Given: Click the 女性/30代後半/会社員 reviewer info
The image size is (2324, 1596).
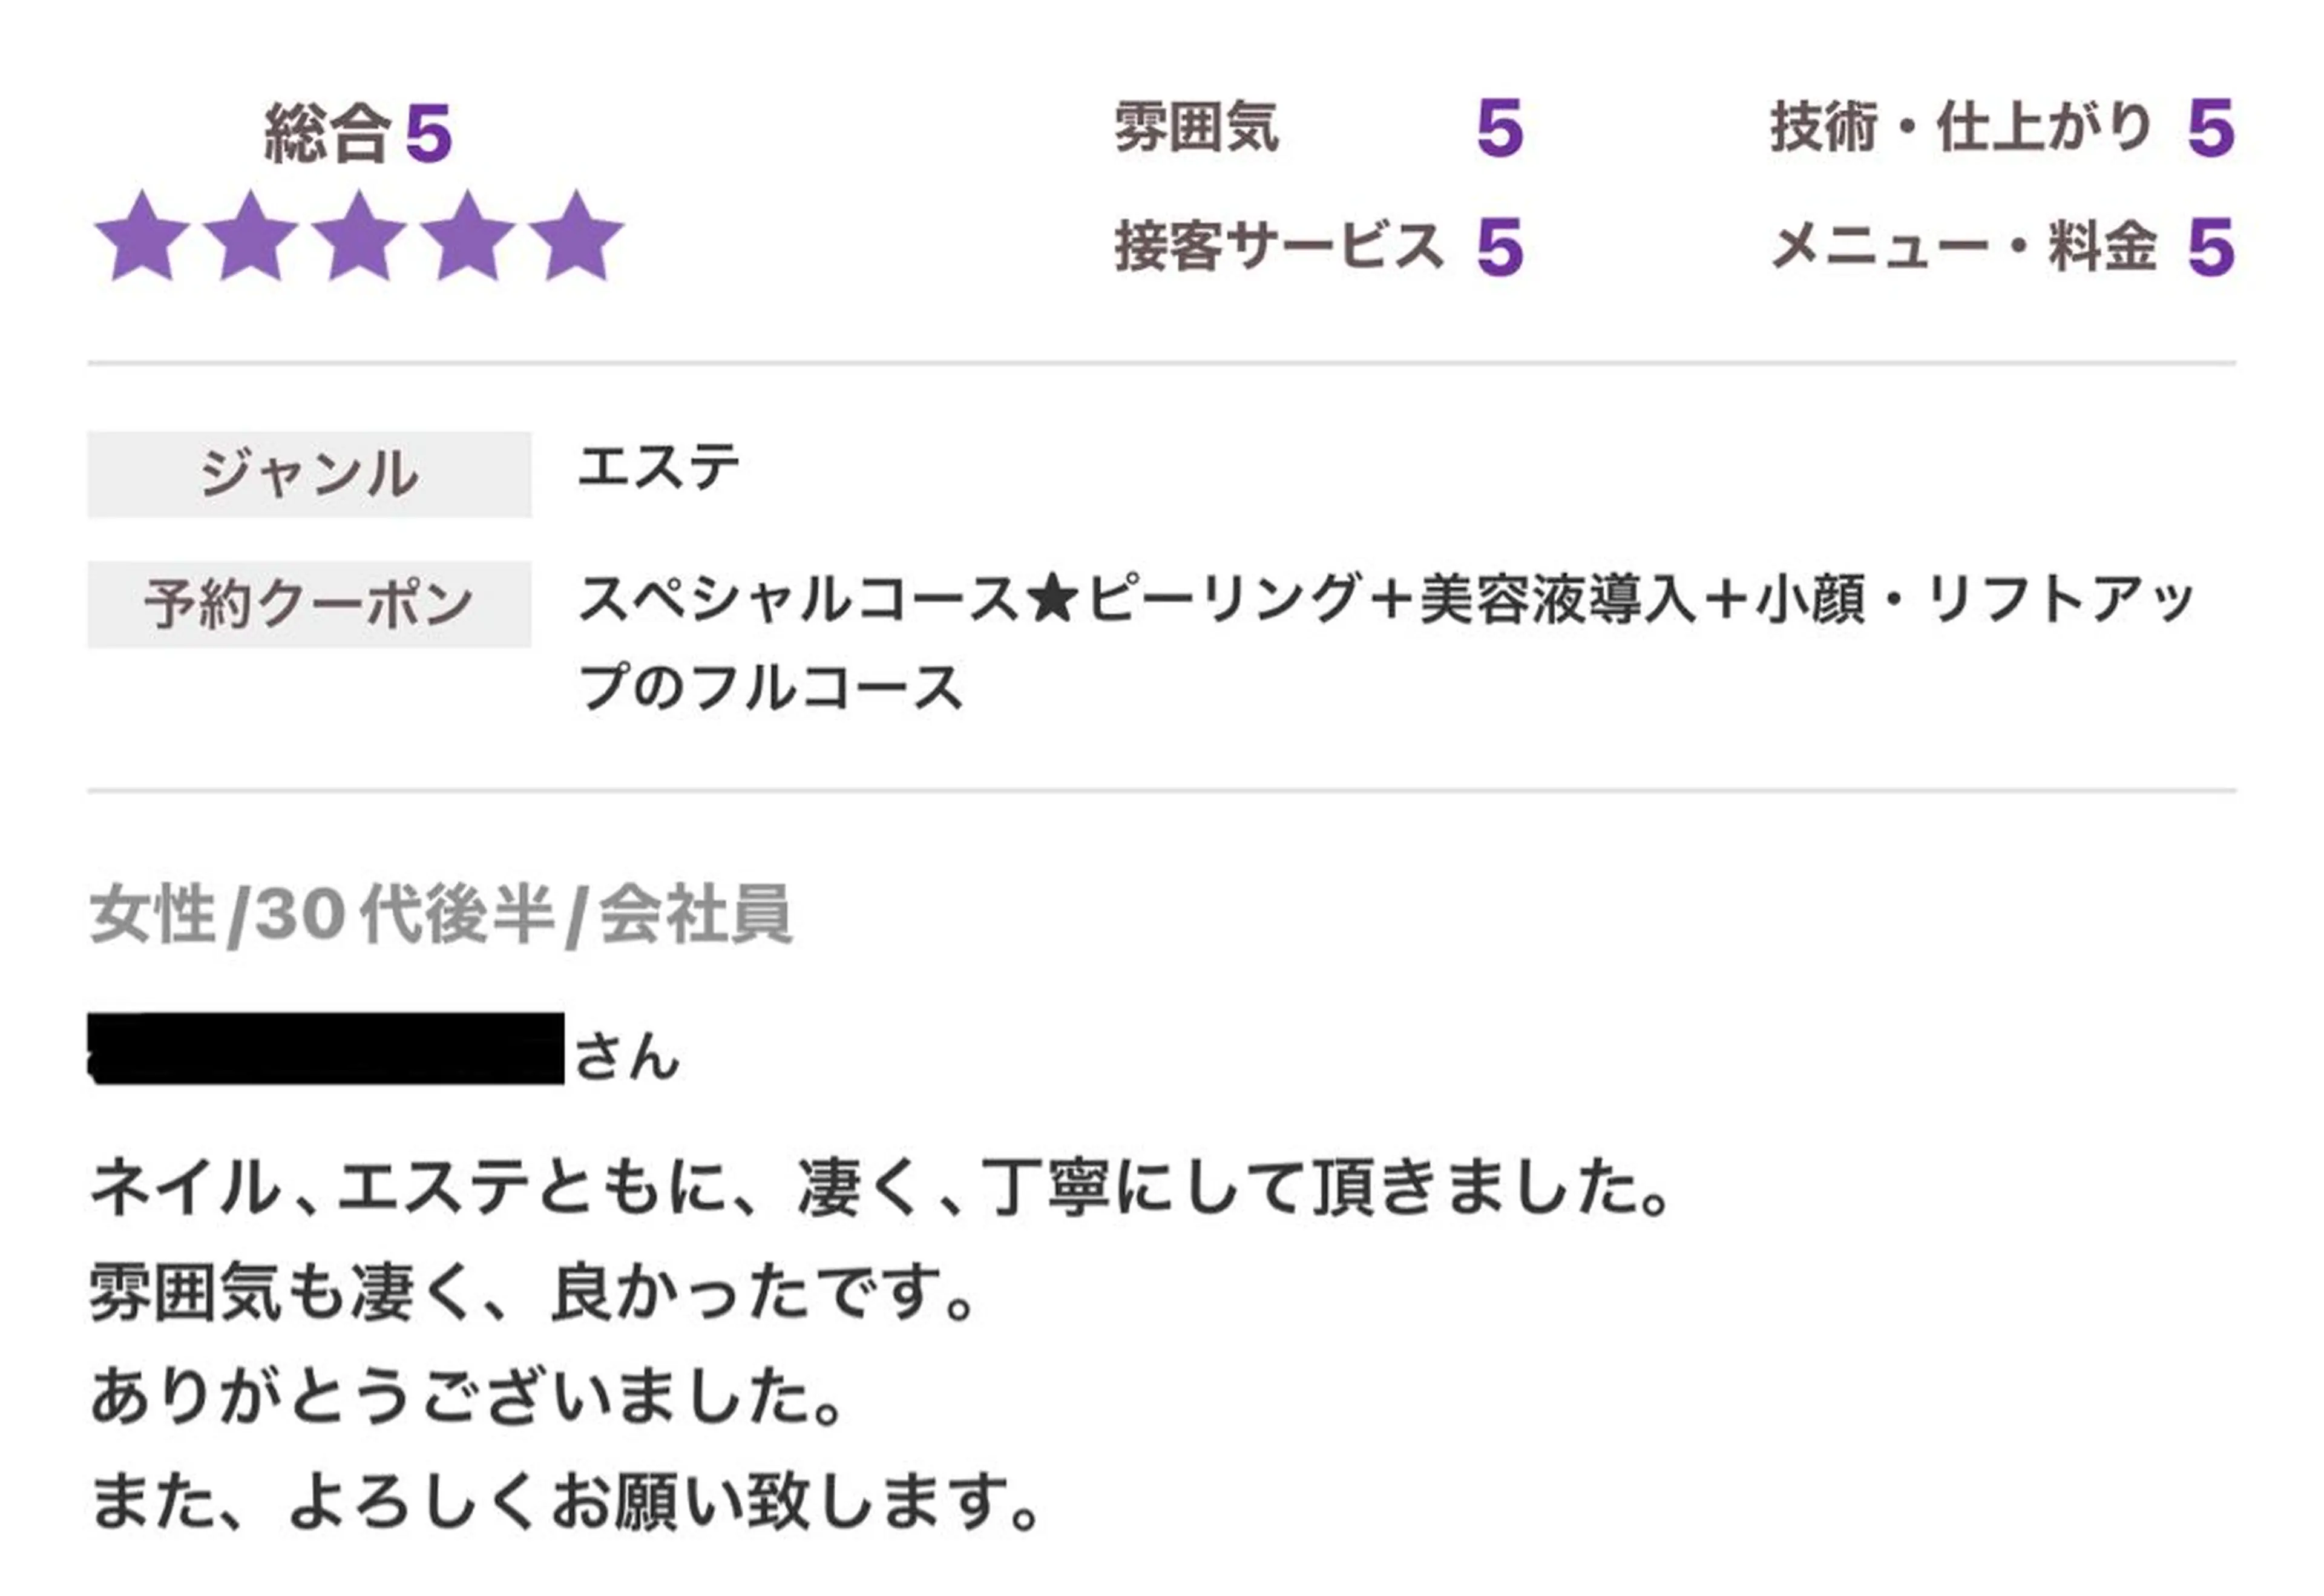Looking at the screenshot, I should [441, 914].
